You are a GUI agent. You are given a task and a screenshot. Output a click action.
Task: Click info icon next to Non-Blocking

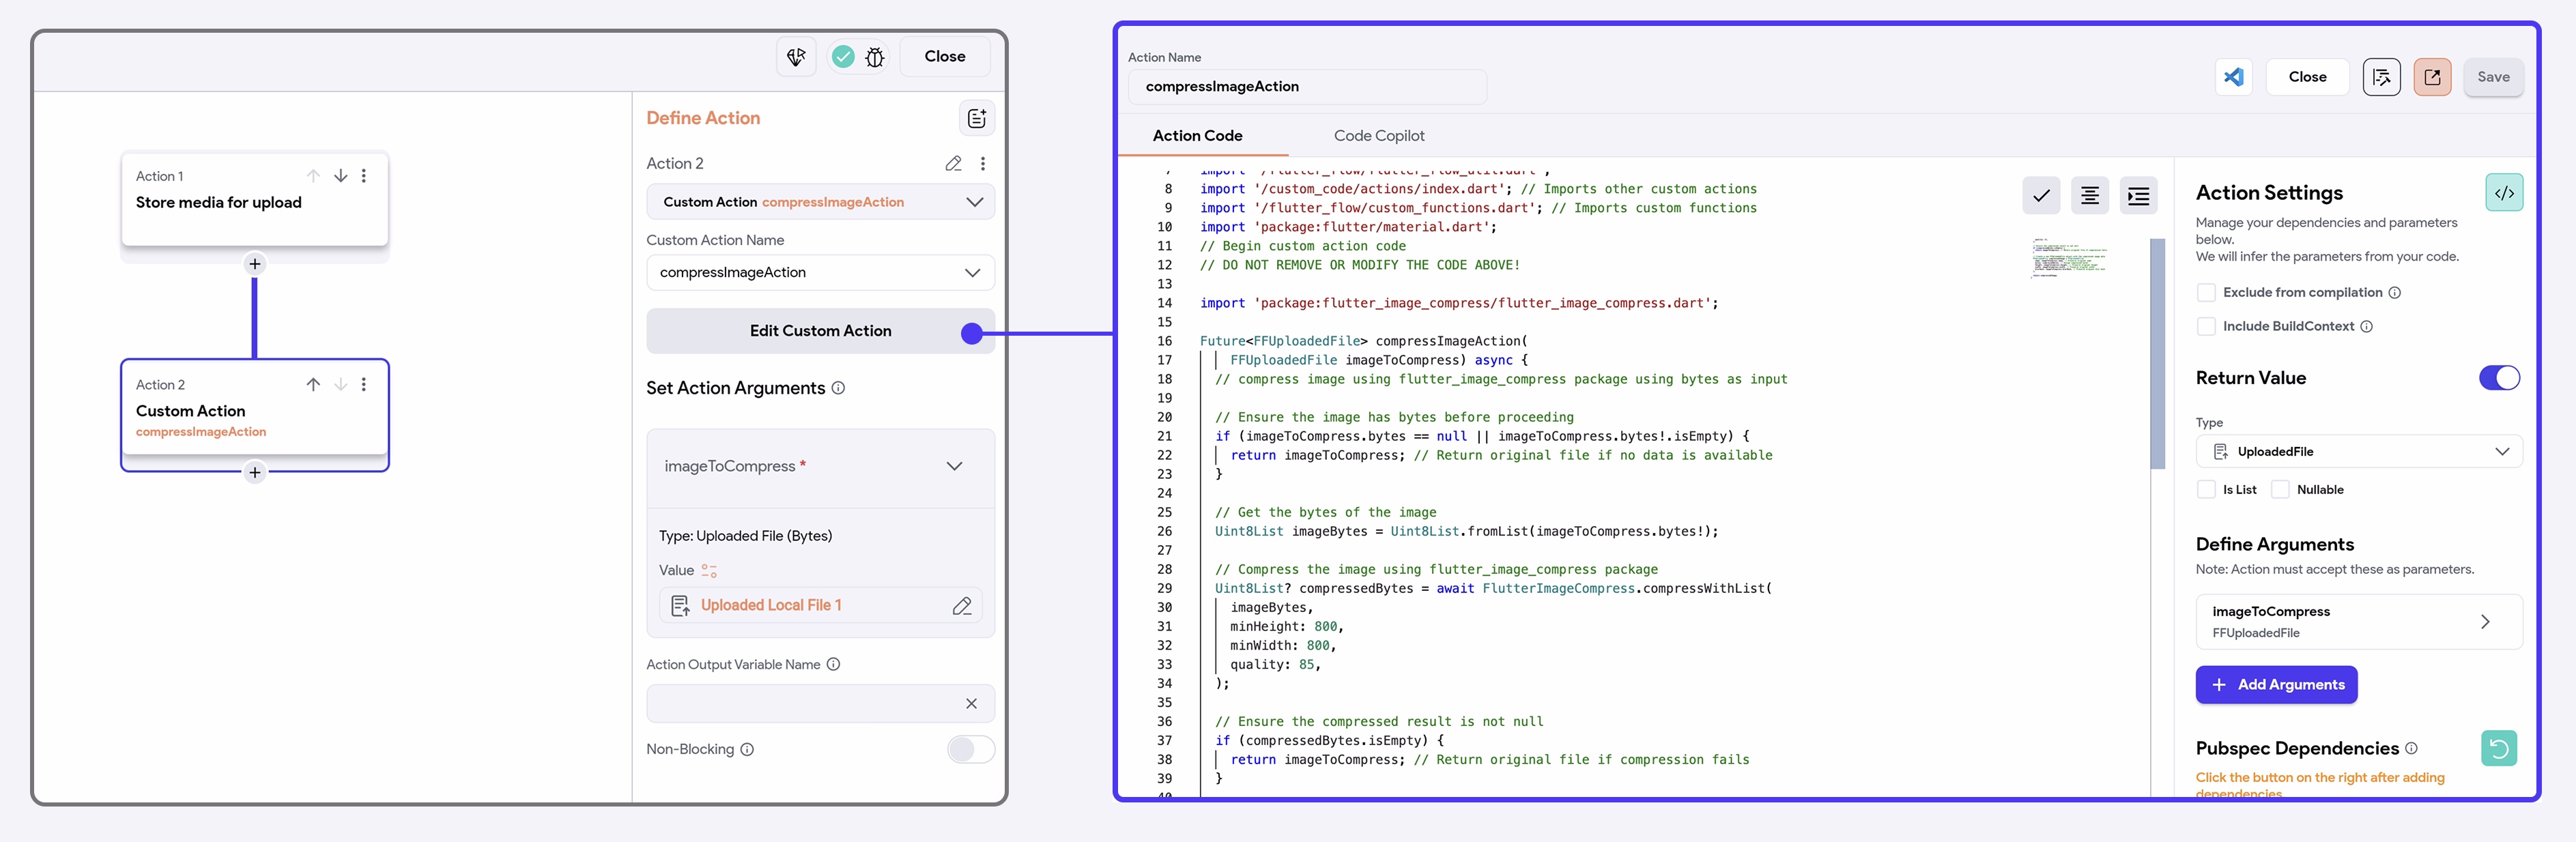tap(747, 749)
